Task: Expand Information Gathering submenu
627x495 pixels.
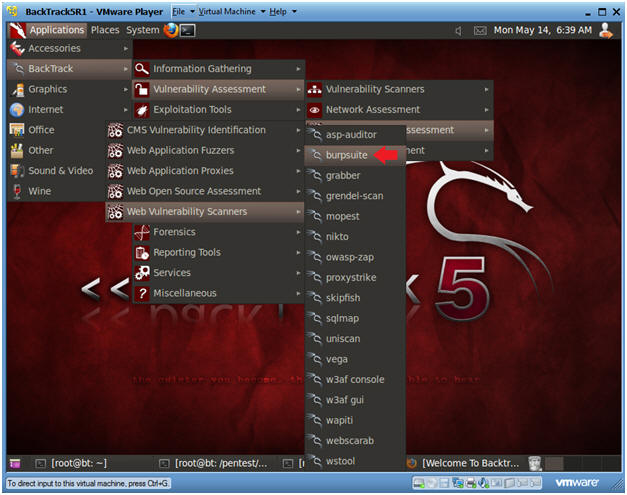Action: click(x=218, y=69)
